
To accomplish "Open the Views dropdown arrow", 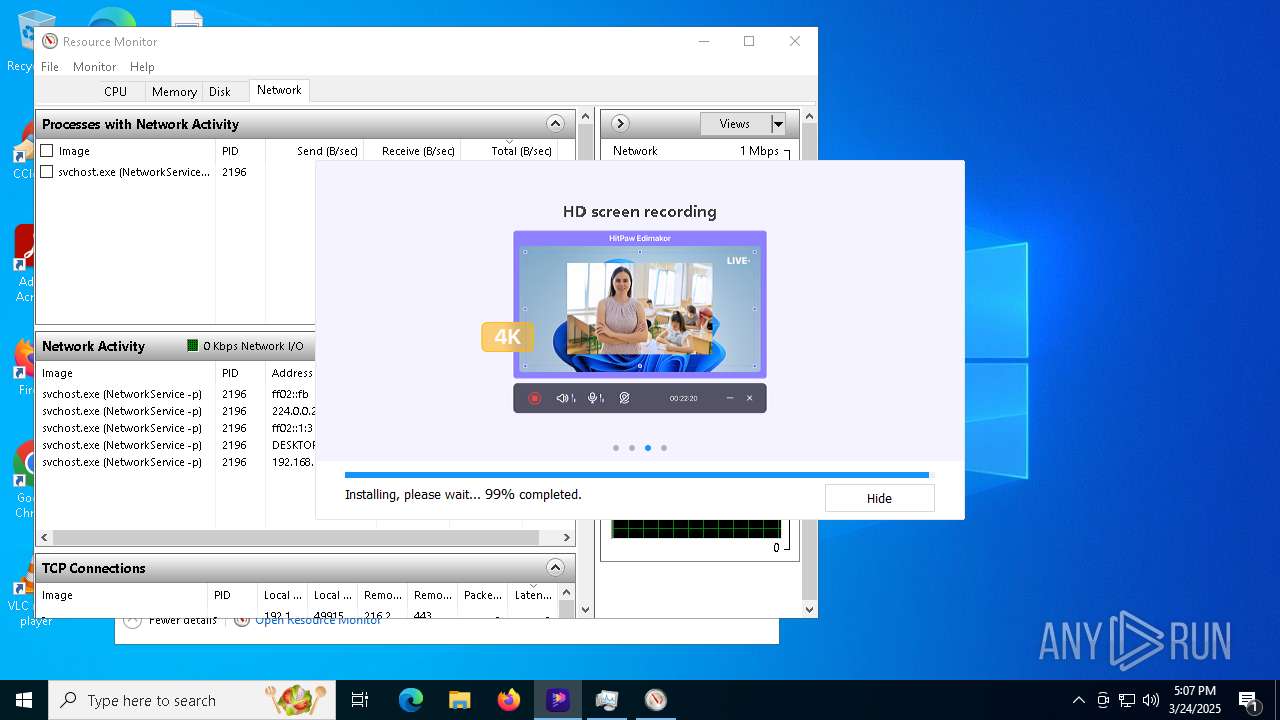I will click(778, 124).
